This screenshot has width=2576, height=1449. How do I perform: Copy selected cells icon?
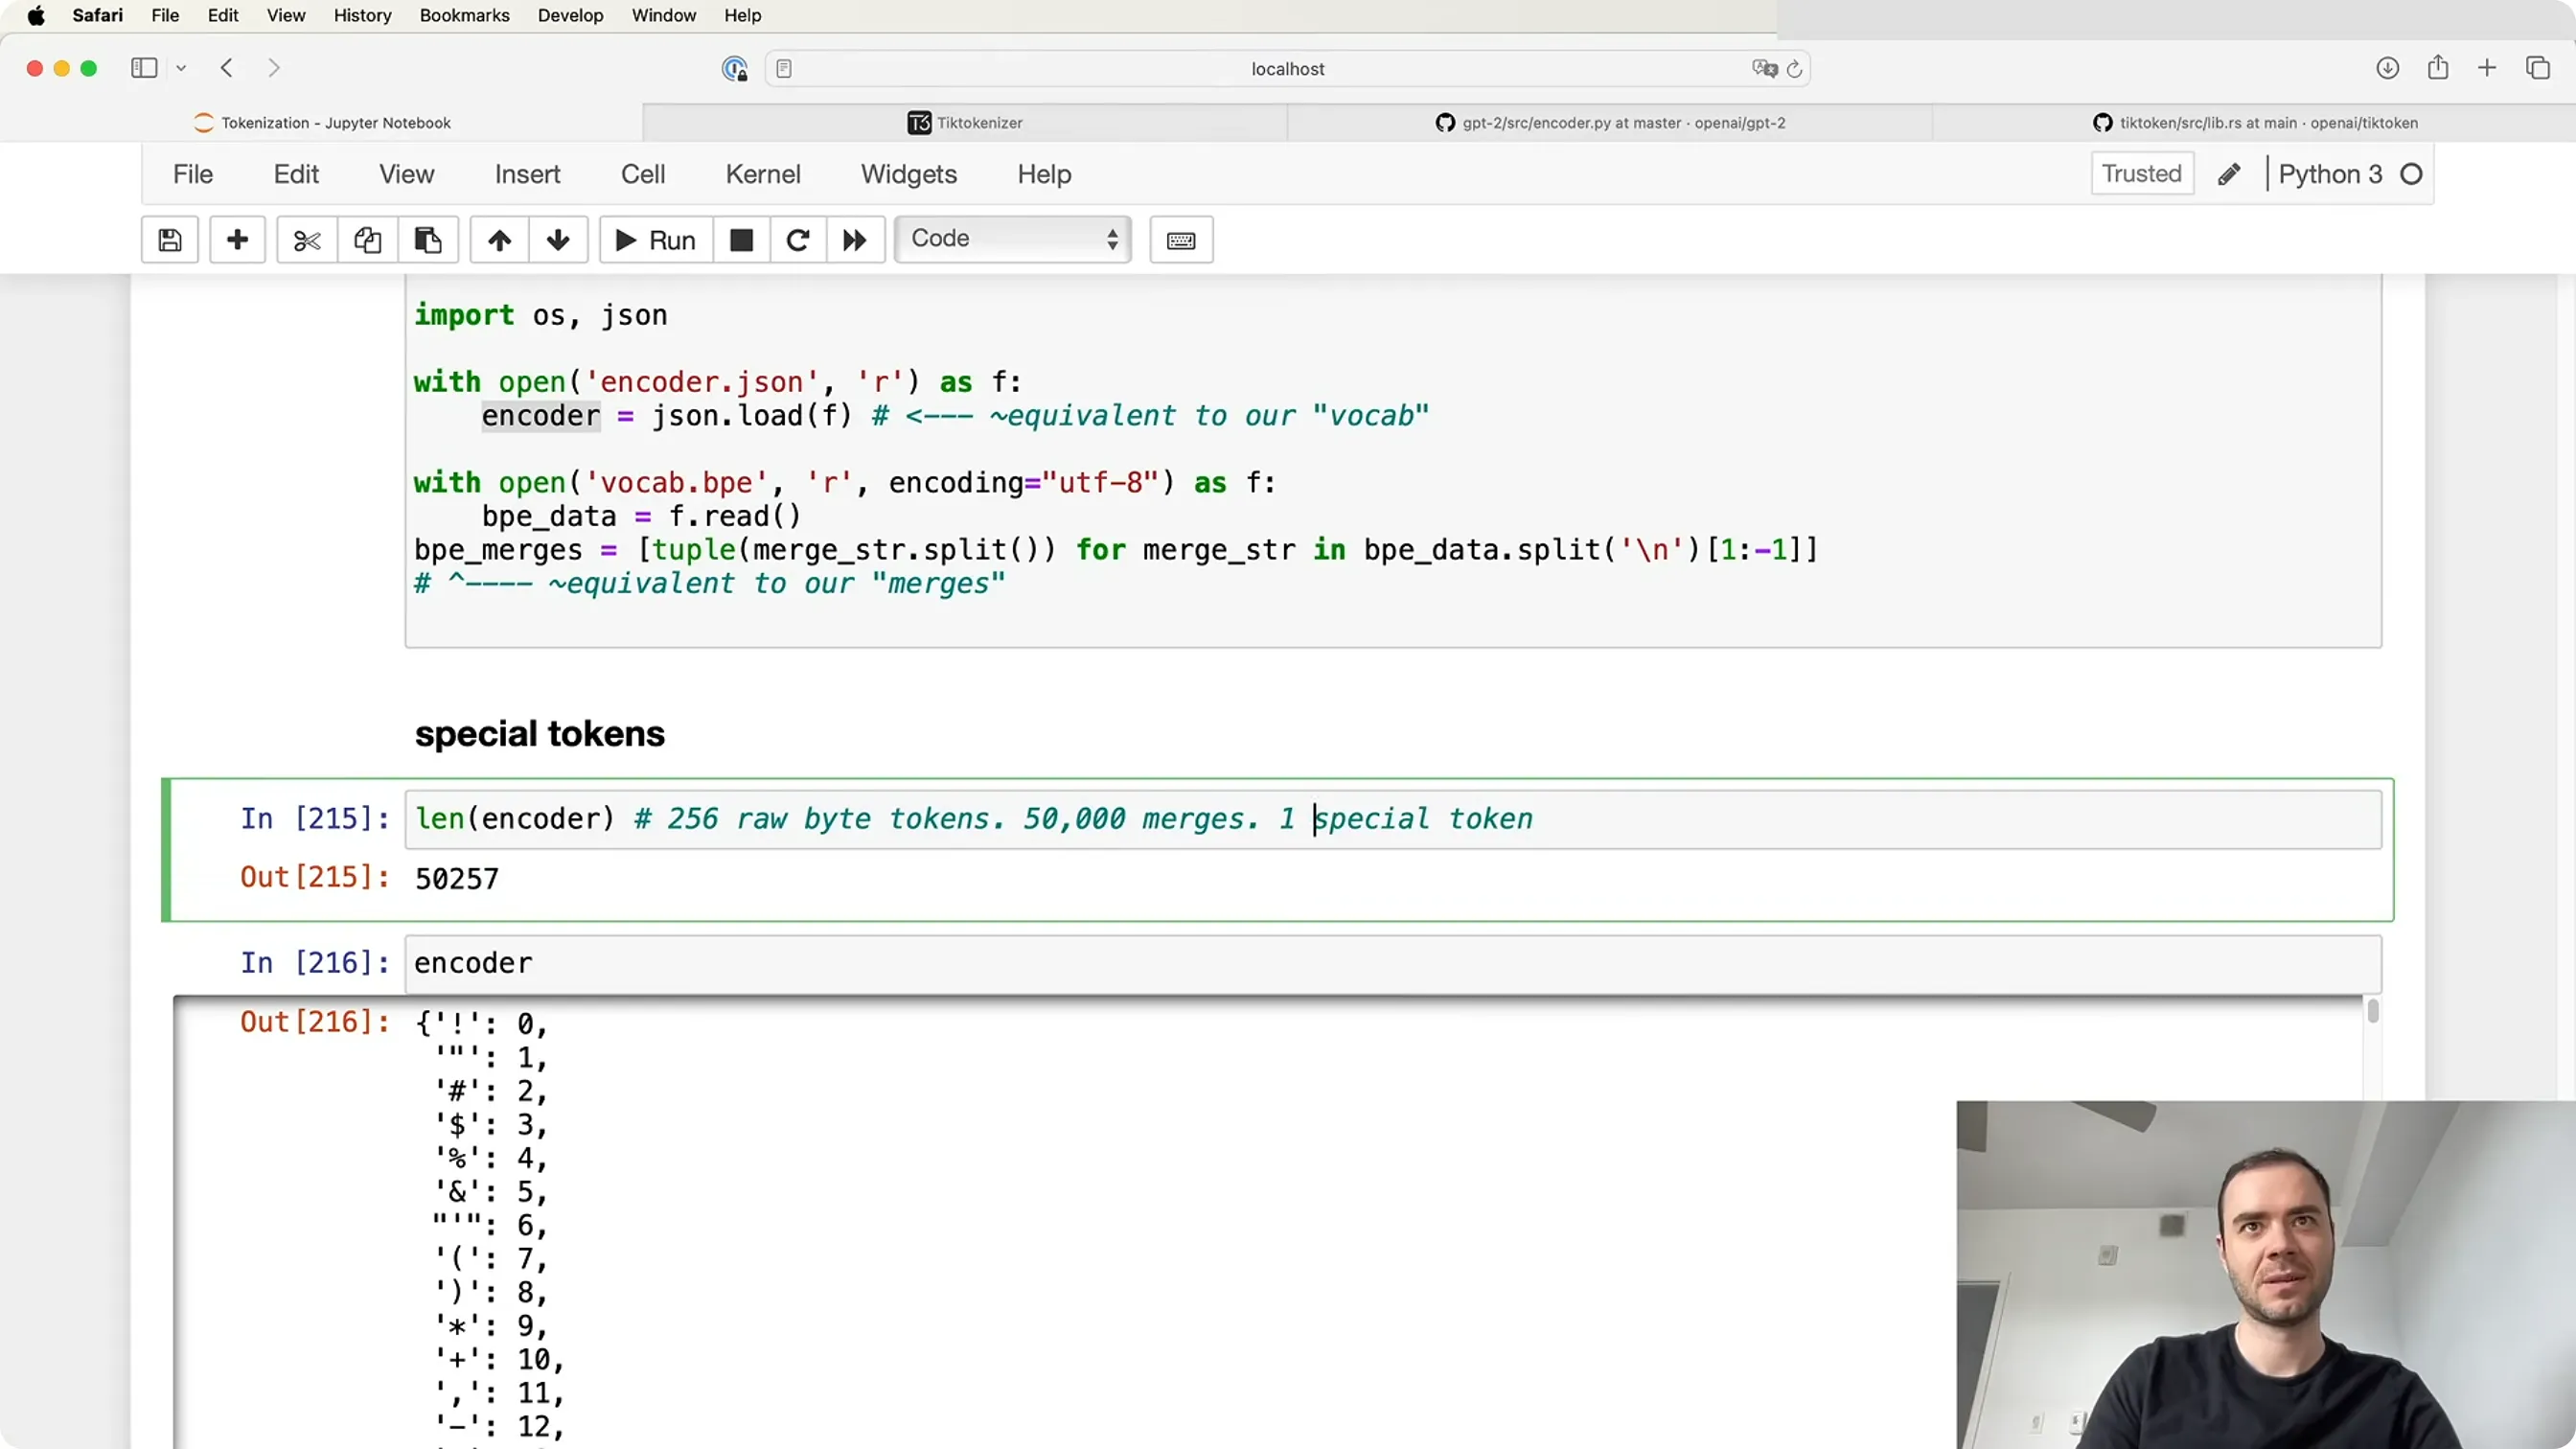click(x=367, y=240)
